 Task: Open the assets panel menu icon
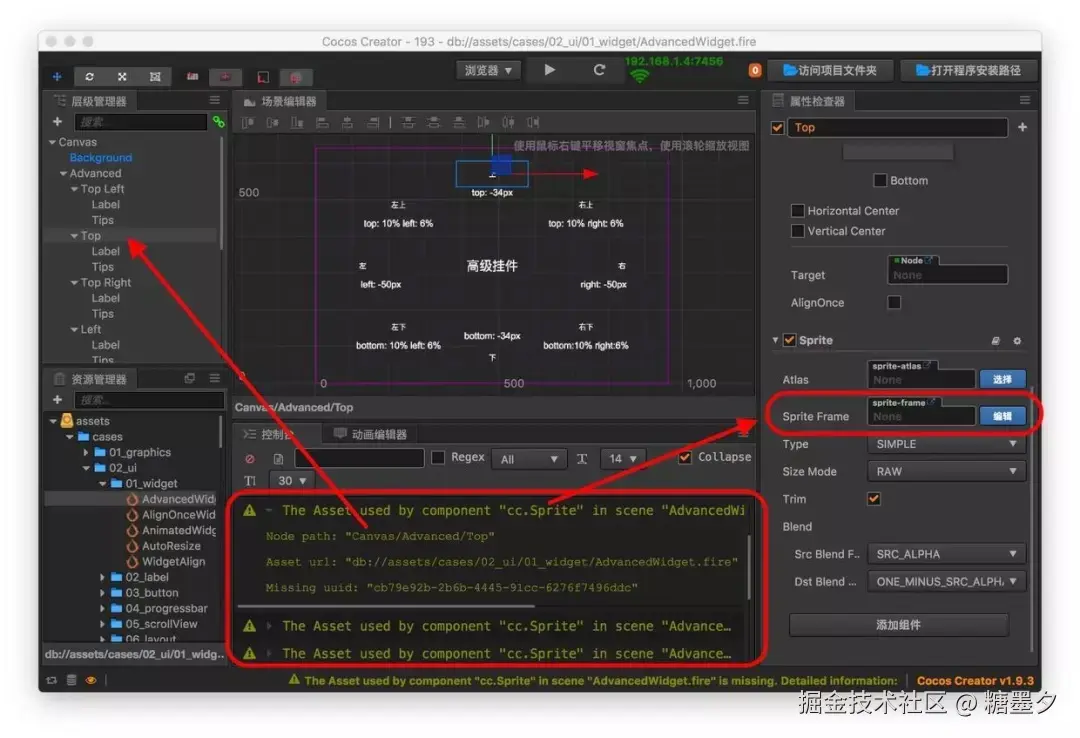point(215,378)
